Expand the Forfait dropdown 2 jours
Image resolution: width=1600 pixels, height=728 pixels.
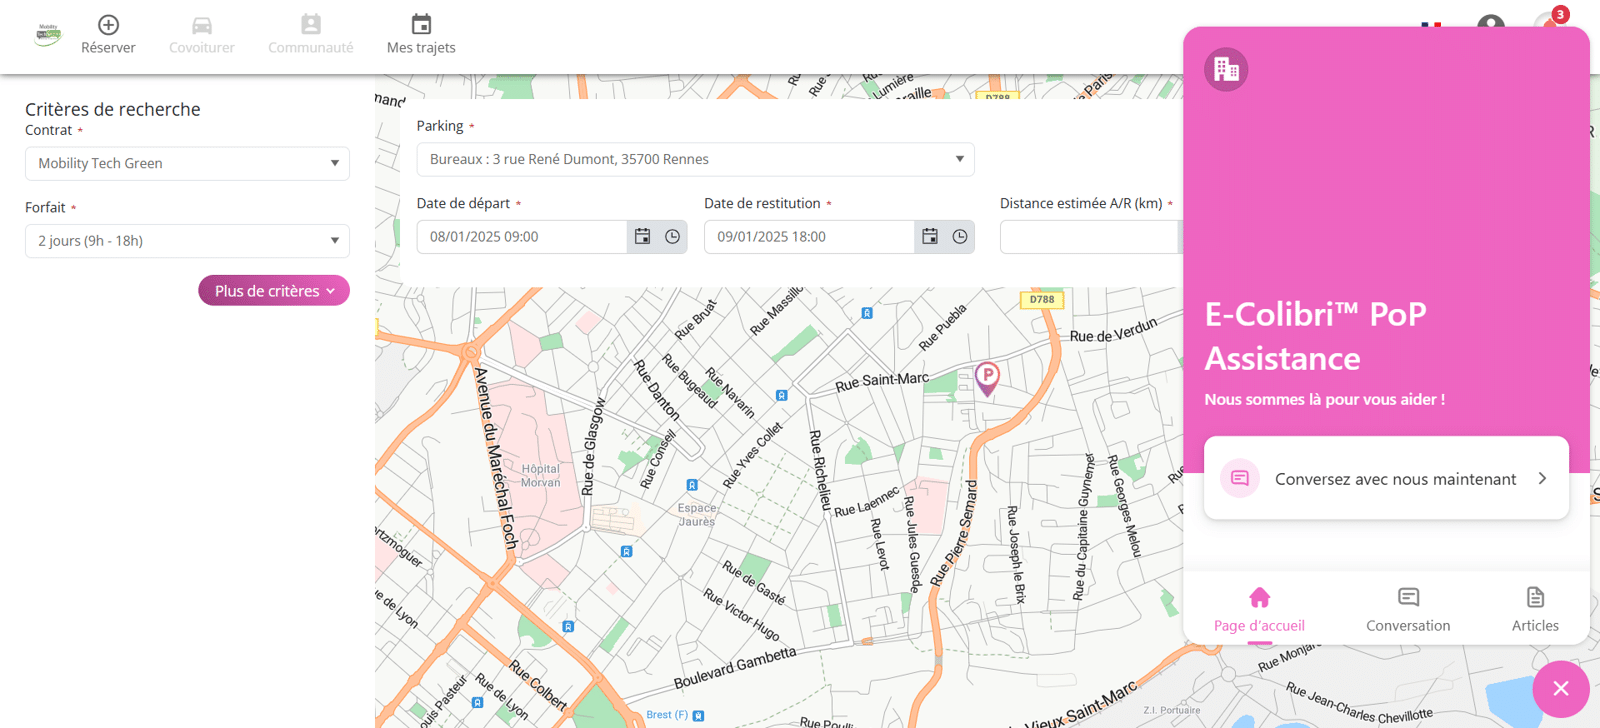pos(187,241)
